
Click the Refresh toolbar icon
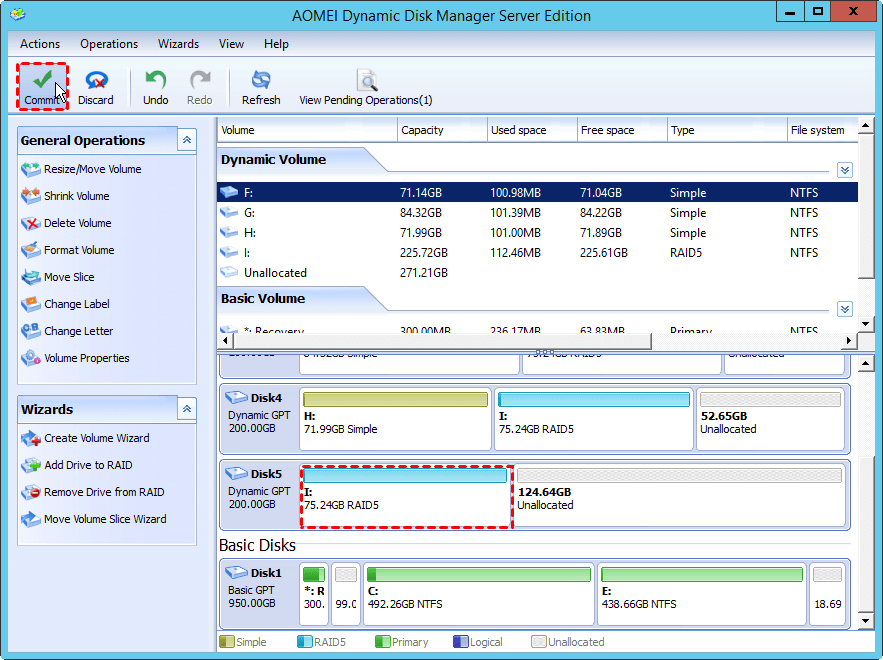(x=261, y=86)
